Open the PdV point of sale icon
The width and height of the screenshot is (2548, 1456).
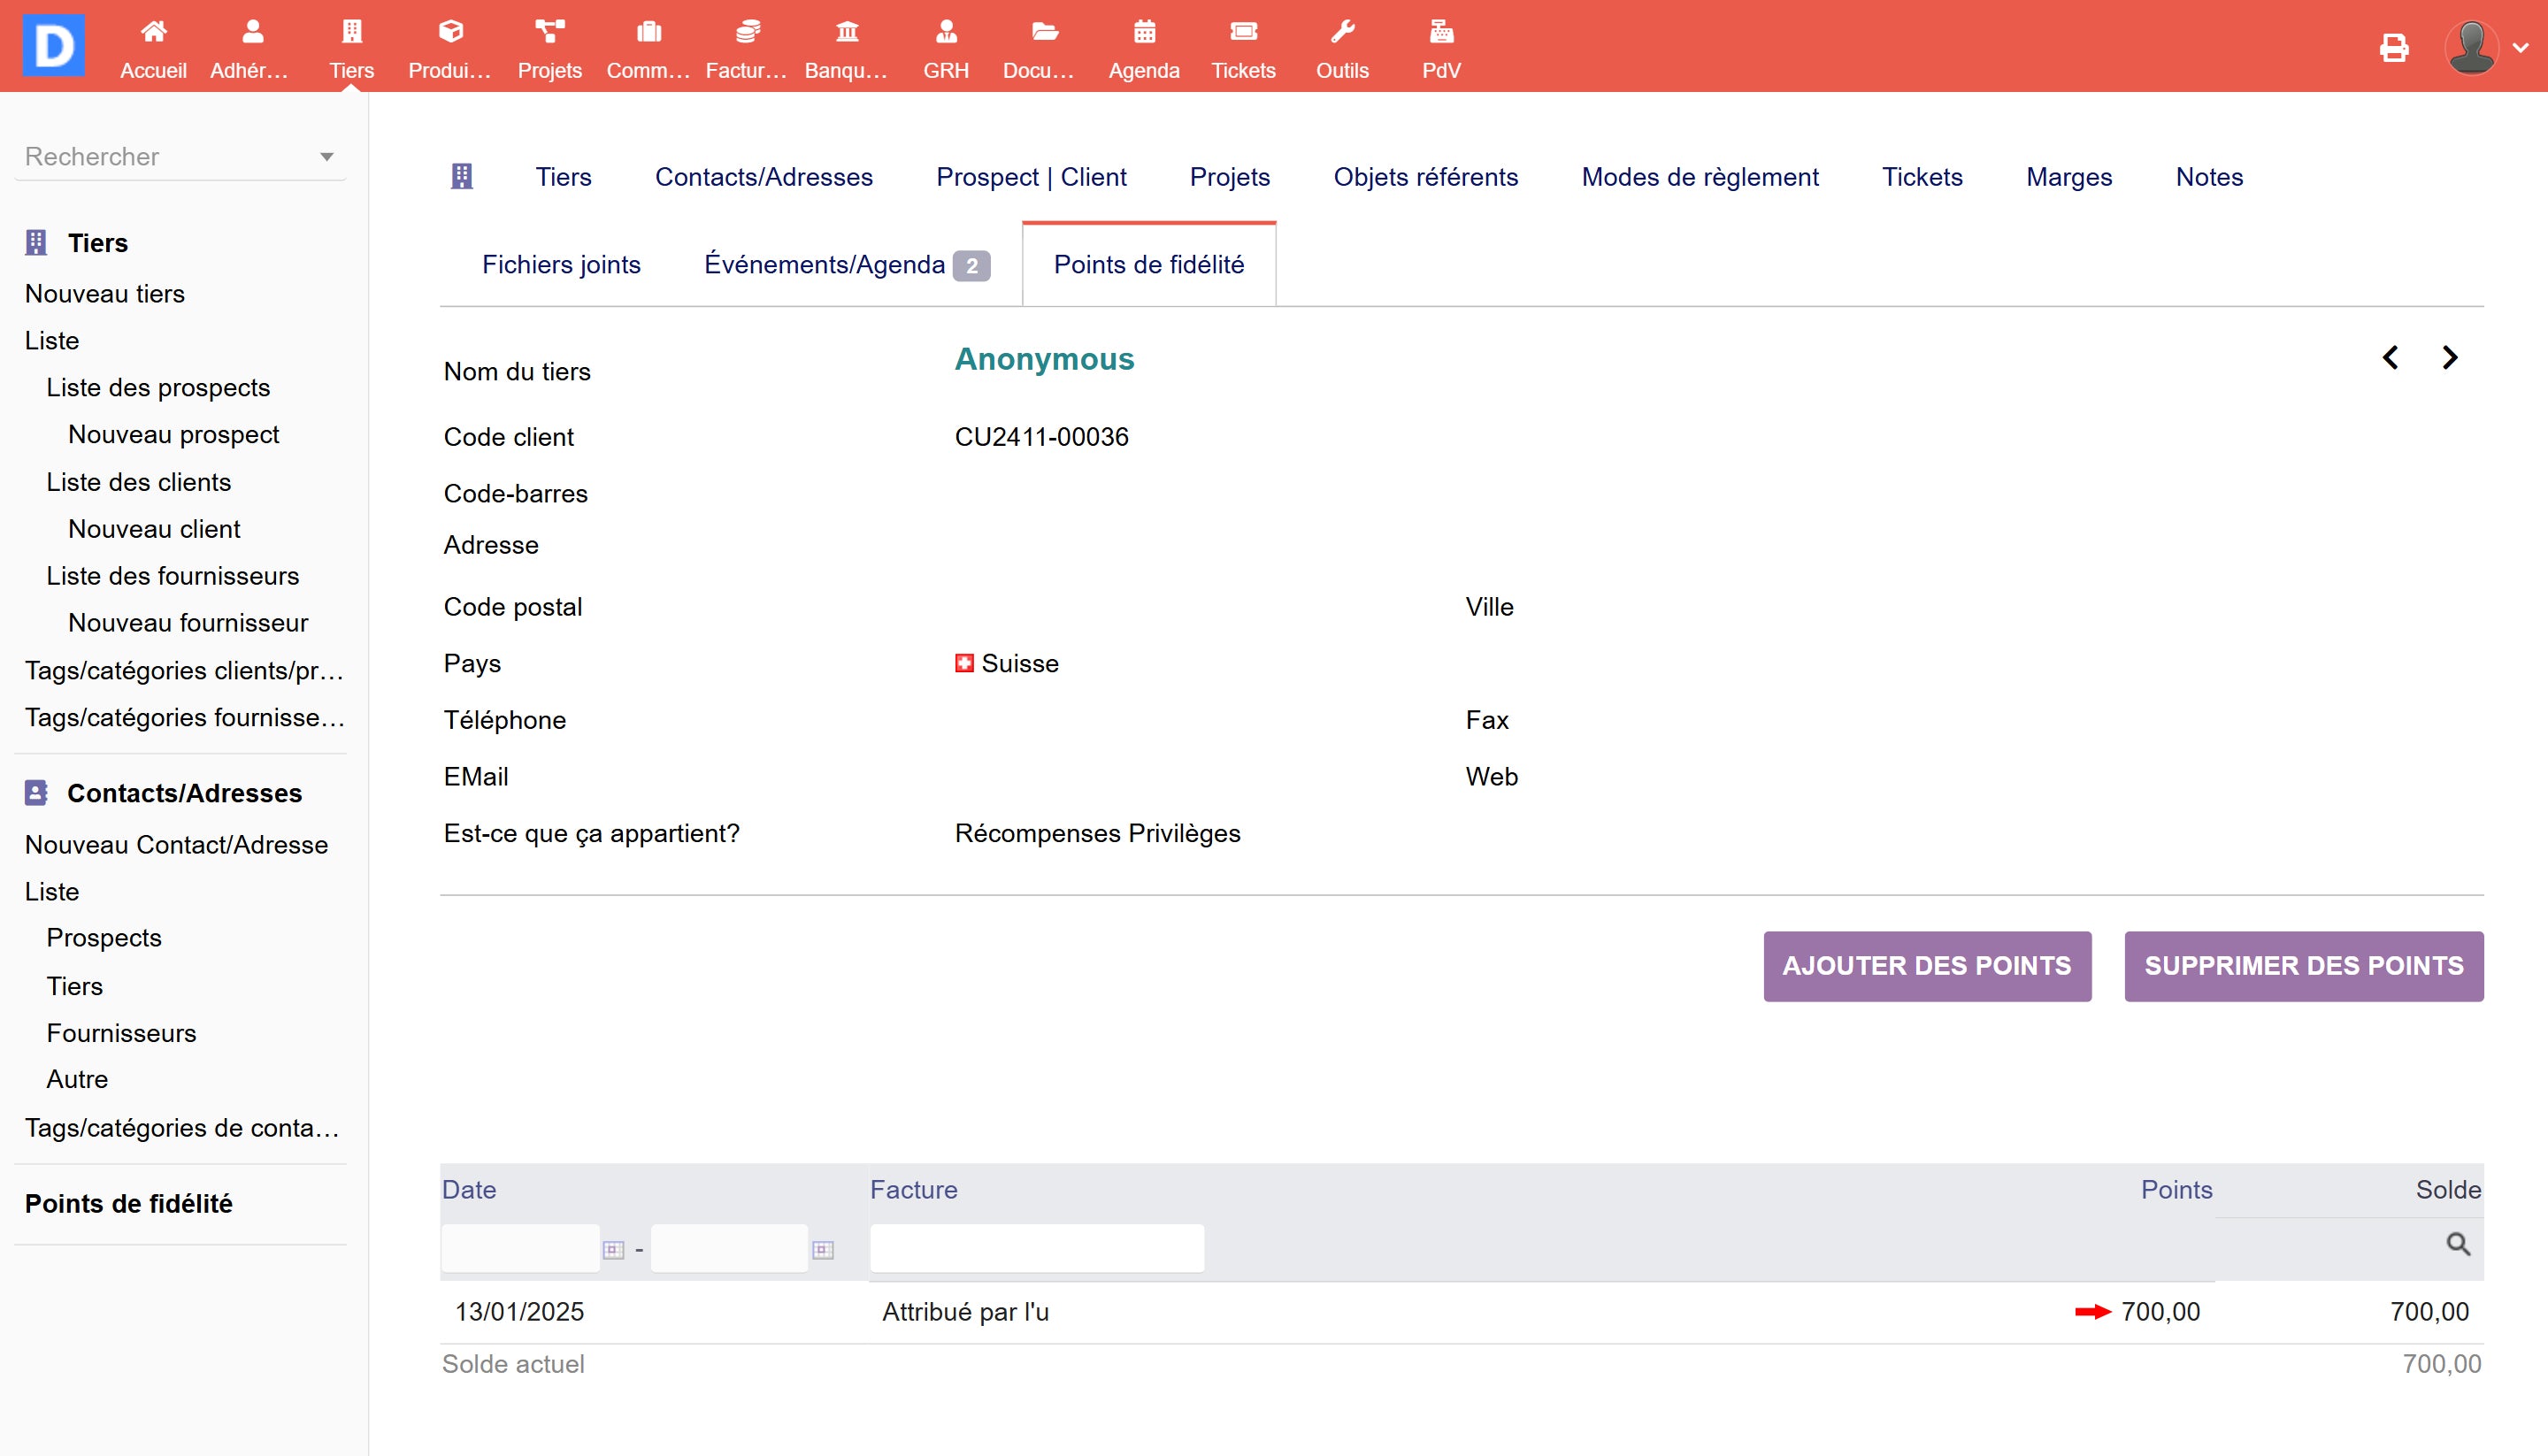1441,32
